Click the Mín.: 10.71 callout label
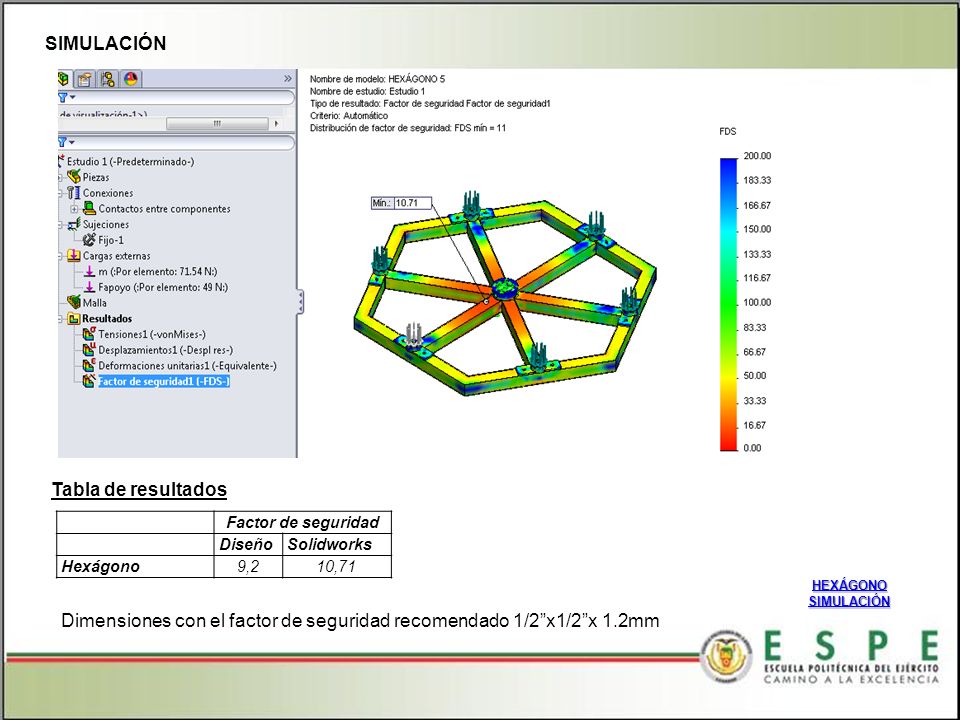960x720 pixels. pos(402,203)
